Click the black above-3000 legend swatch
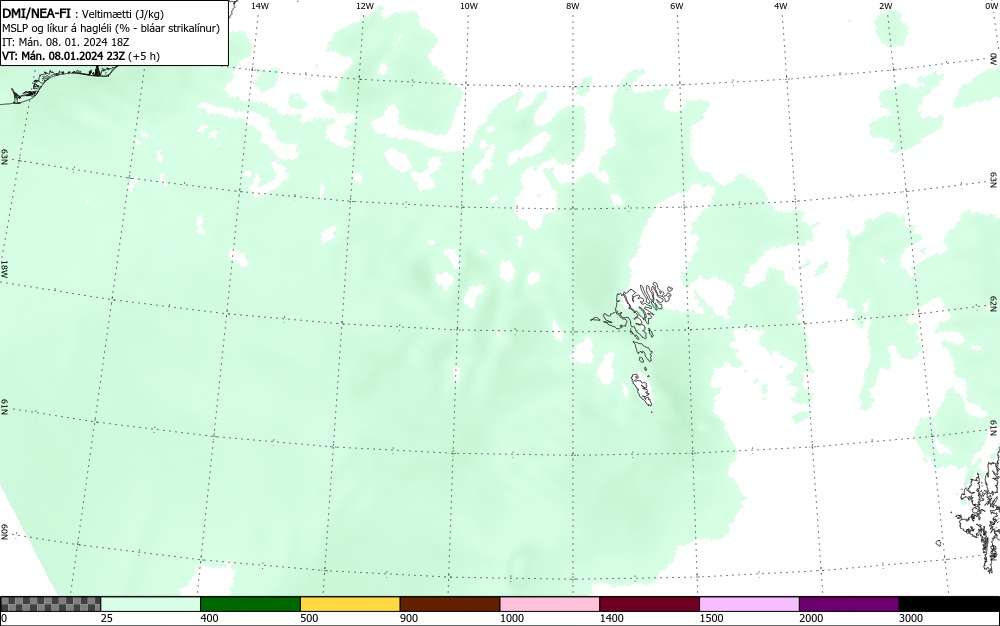 (949, 604)
